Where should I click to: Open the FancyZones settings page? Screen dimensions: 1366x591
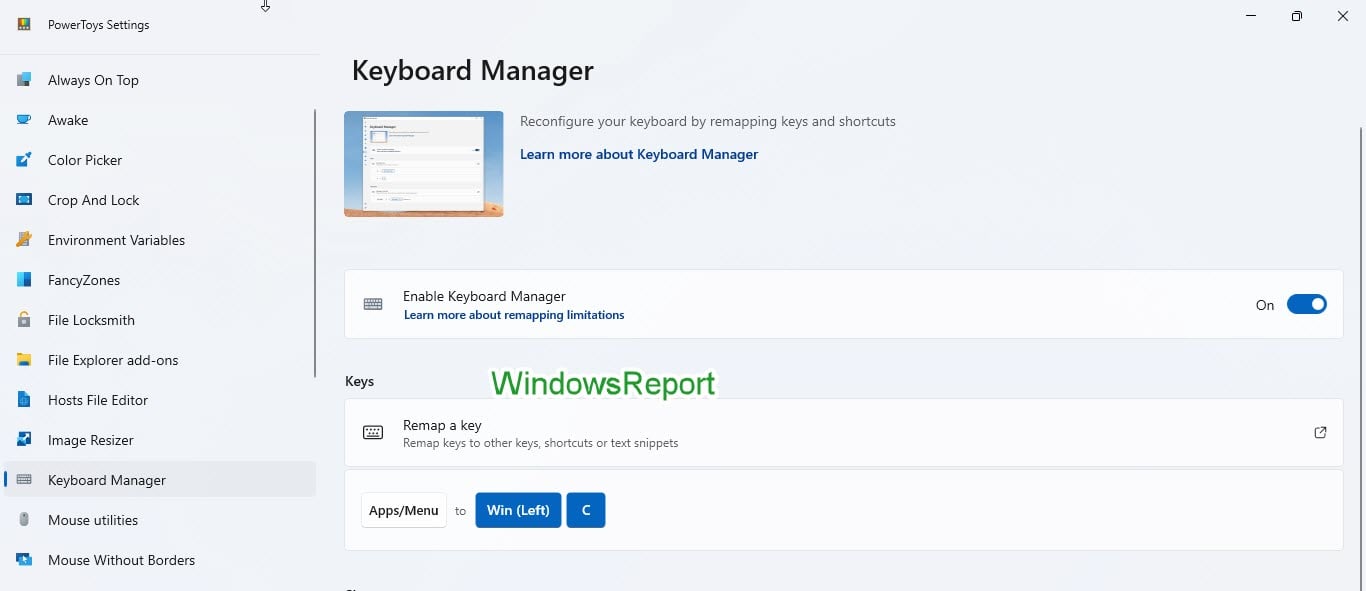point(160,280)
